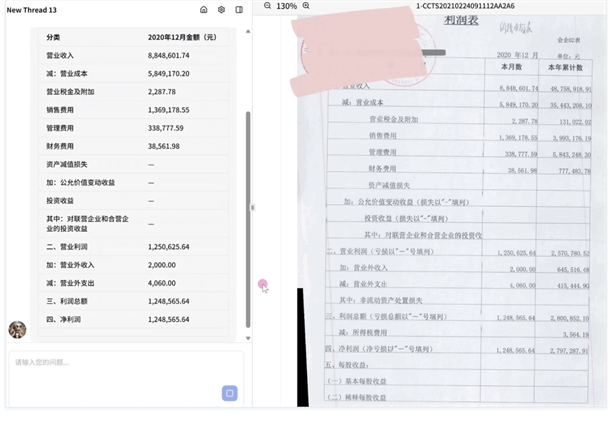This screenshot has height=424, width=613.
Task: Select the 二、营业利润 row label in chat table
Action: tap(67, 247)
